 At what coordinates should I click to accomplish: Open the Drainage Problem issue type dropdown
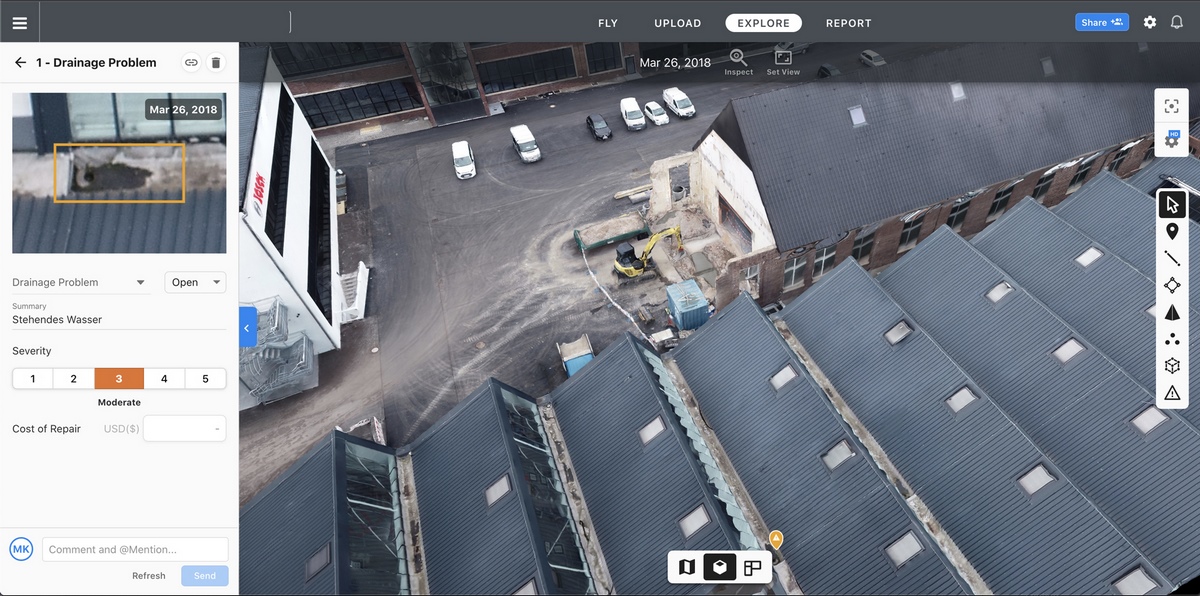pyautogui.click(x=80, y=282)
